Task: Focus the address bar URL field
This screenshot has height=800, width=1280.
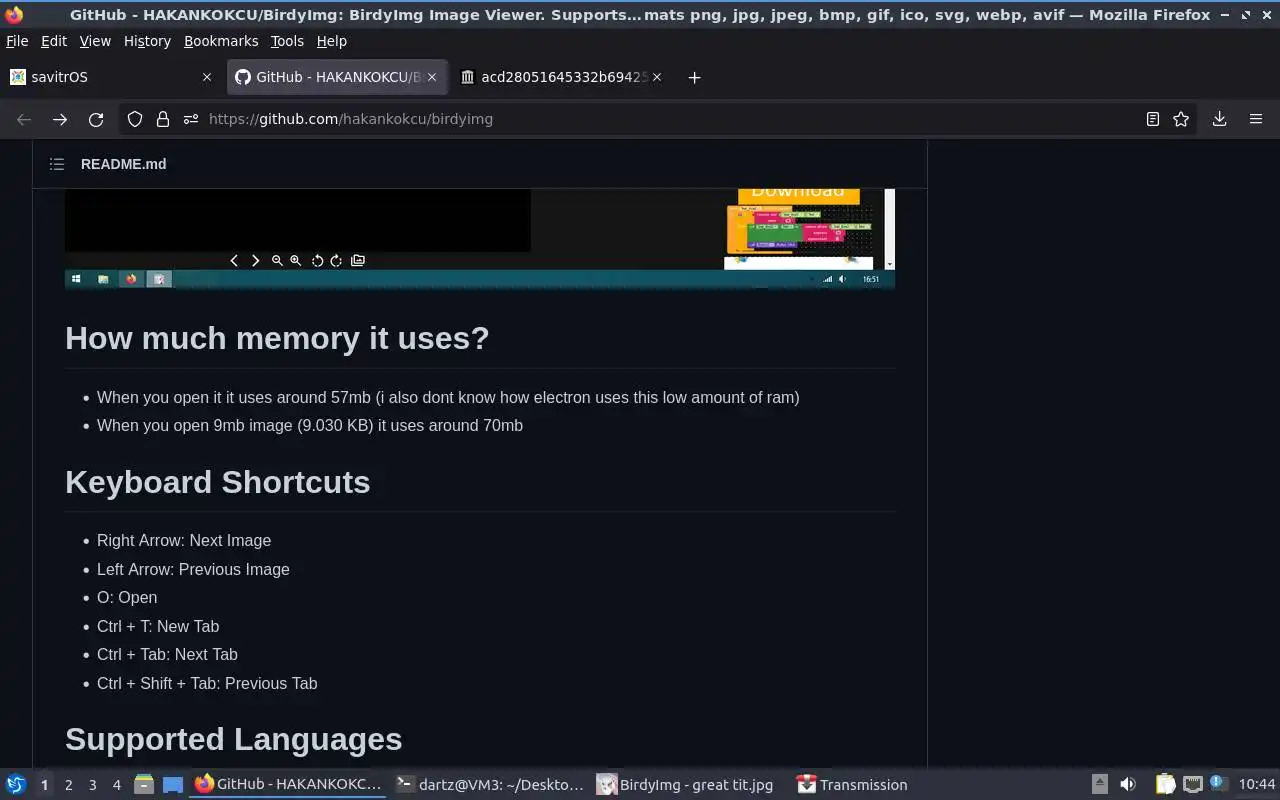Action: [x=660, y=119]
